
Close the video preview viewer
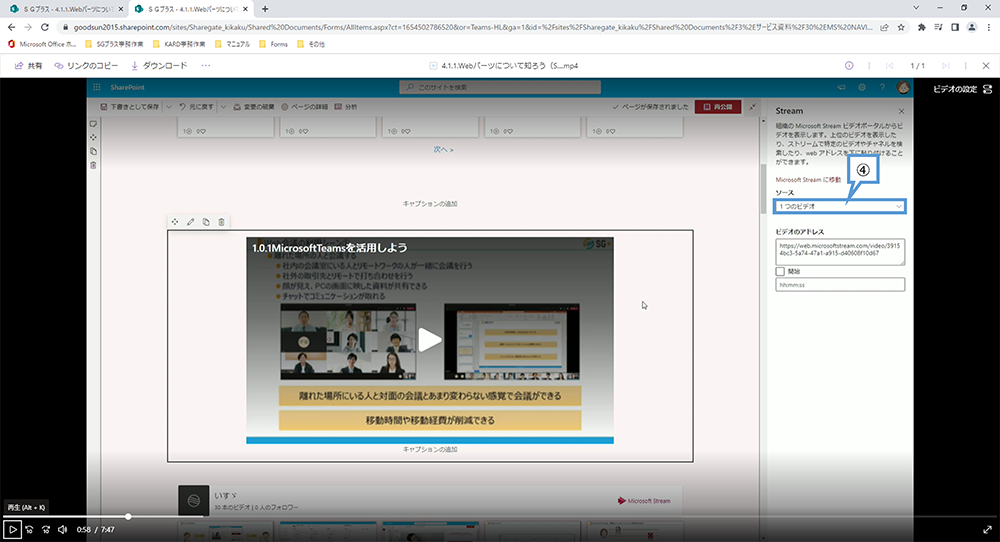pyautogui.click(x=986, y=66)
